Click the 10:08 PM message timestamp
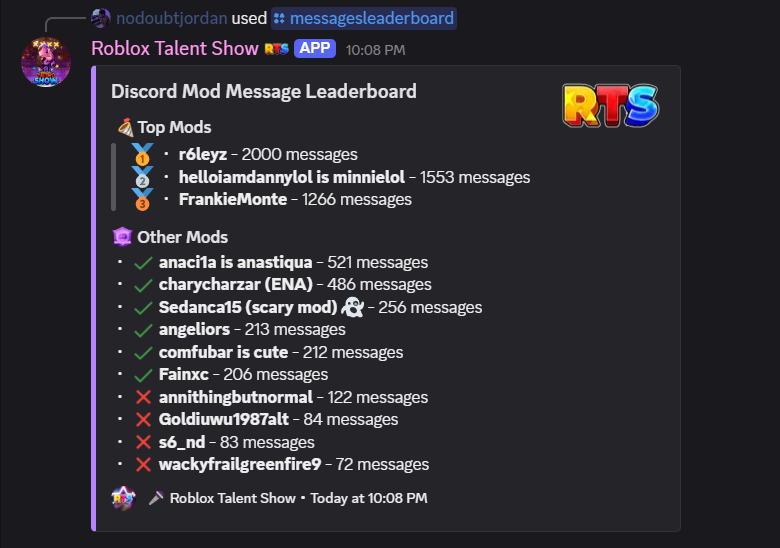This screenshot has width=780, height=548. [376, 50]
